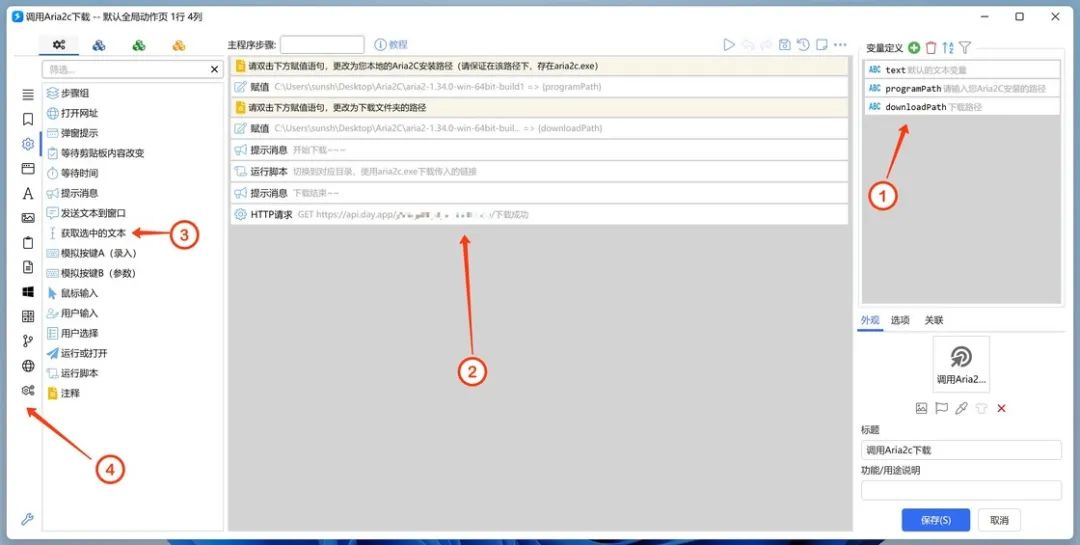Select the blue gear category in sidebar
Image resolution: width=1080 pixels, height=545 pixels.
click(x=28, y=144)
